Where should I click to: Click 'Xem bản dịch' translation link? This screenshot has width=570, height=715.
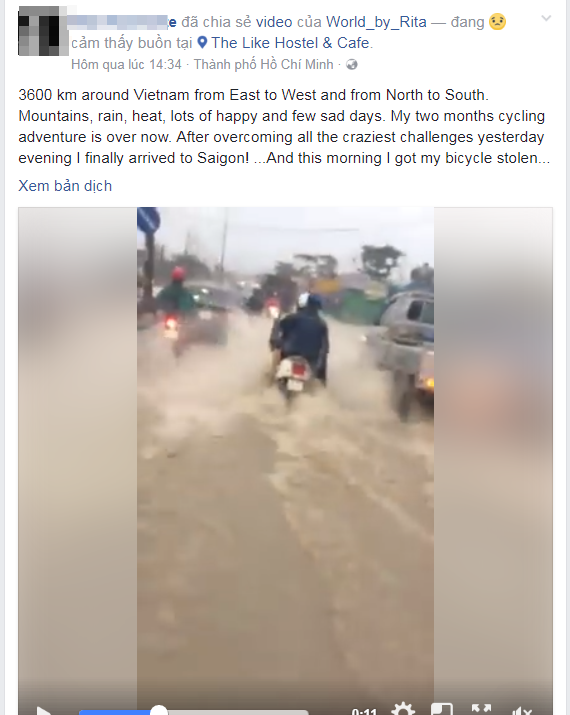pyautogui.click(x=65, y=186)
